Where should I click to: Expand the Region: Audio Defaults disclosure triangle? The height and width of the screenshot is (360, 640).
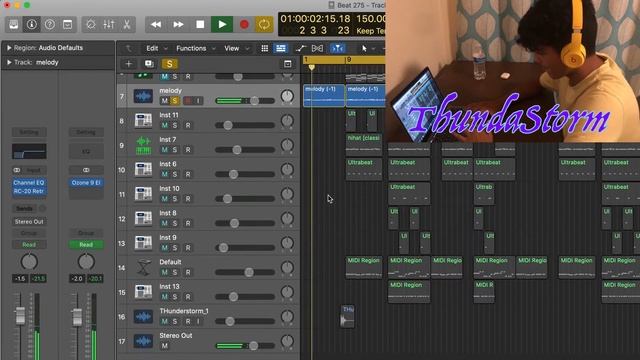click(x=9, y=48)
